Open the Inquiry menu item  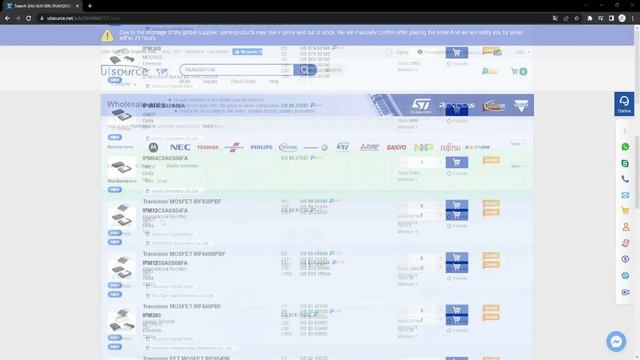[210, 81]
